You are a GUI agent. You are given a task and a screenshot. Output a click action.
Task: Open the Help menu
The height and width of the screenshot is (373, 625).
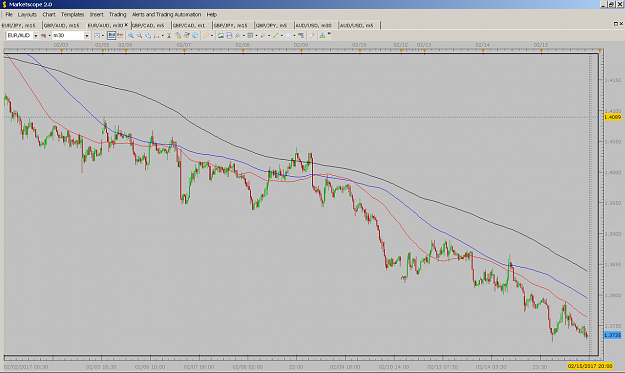(212, 14)
